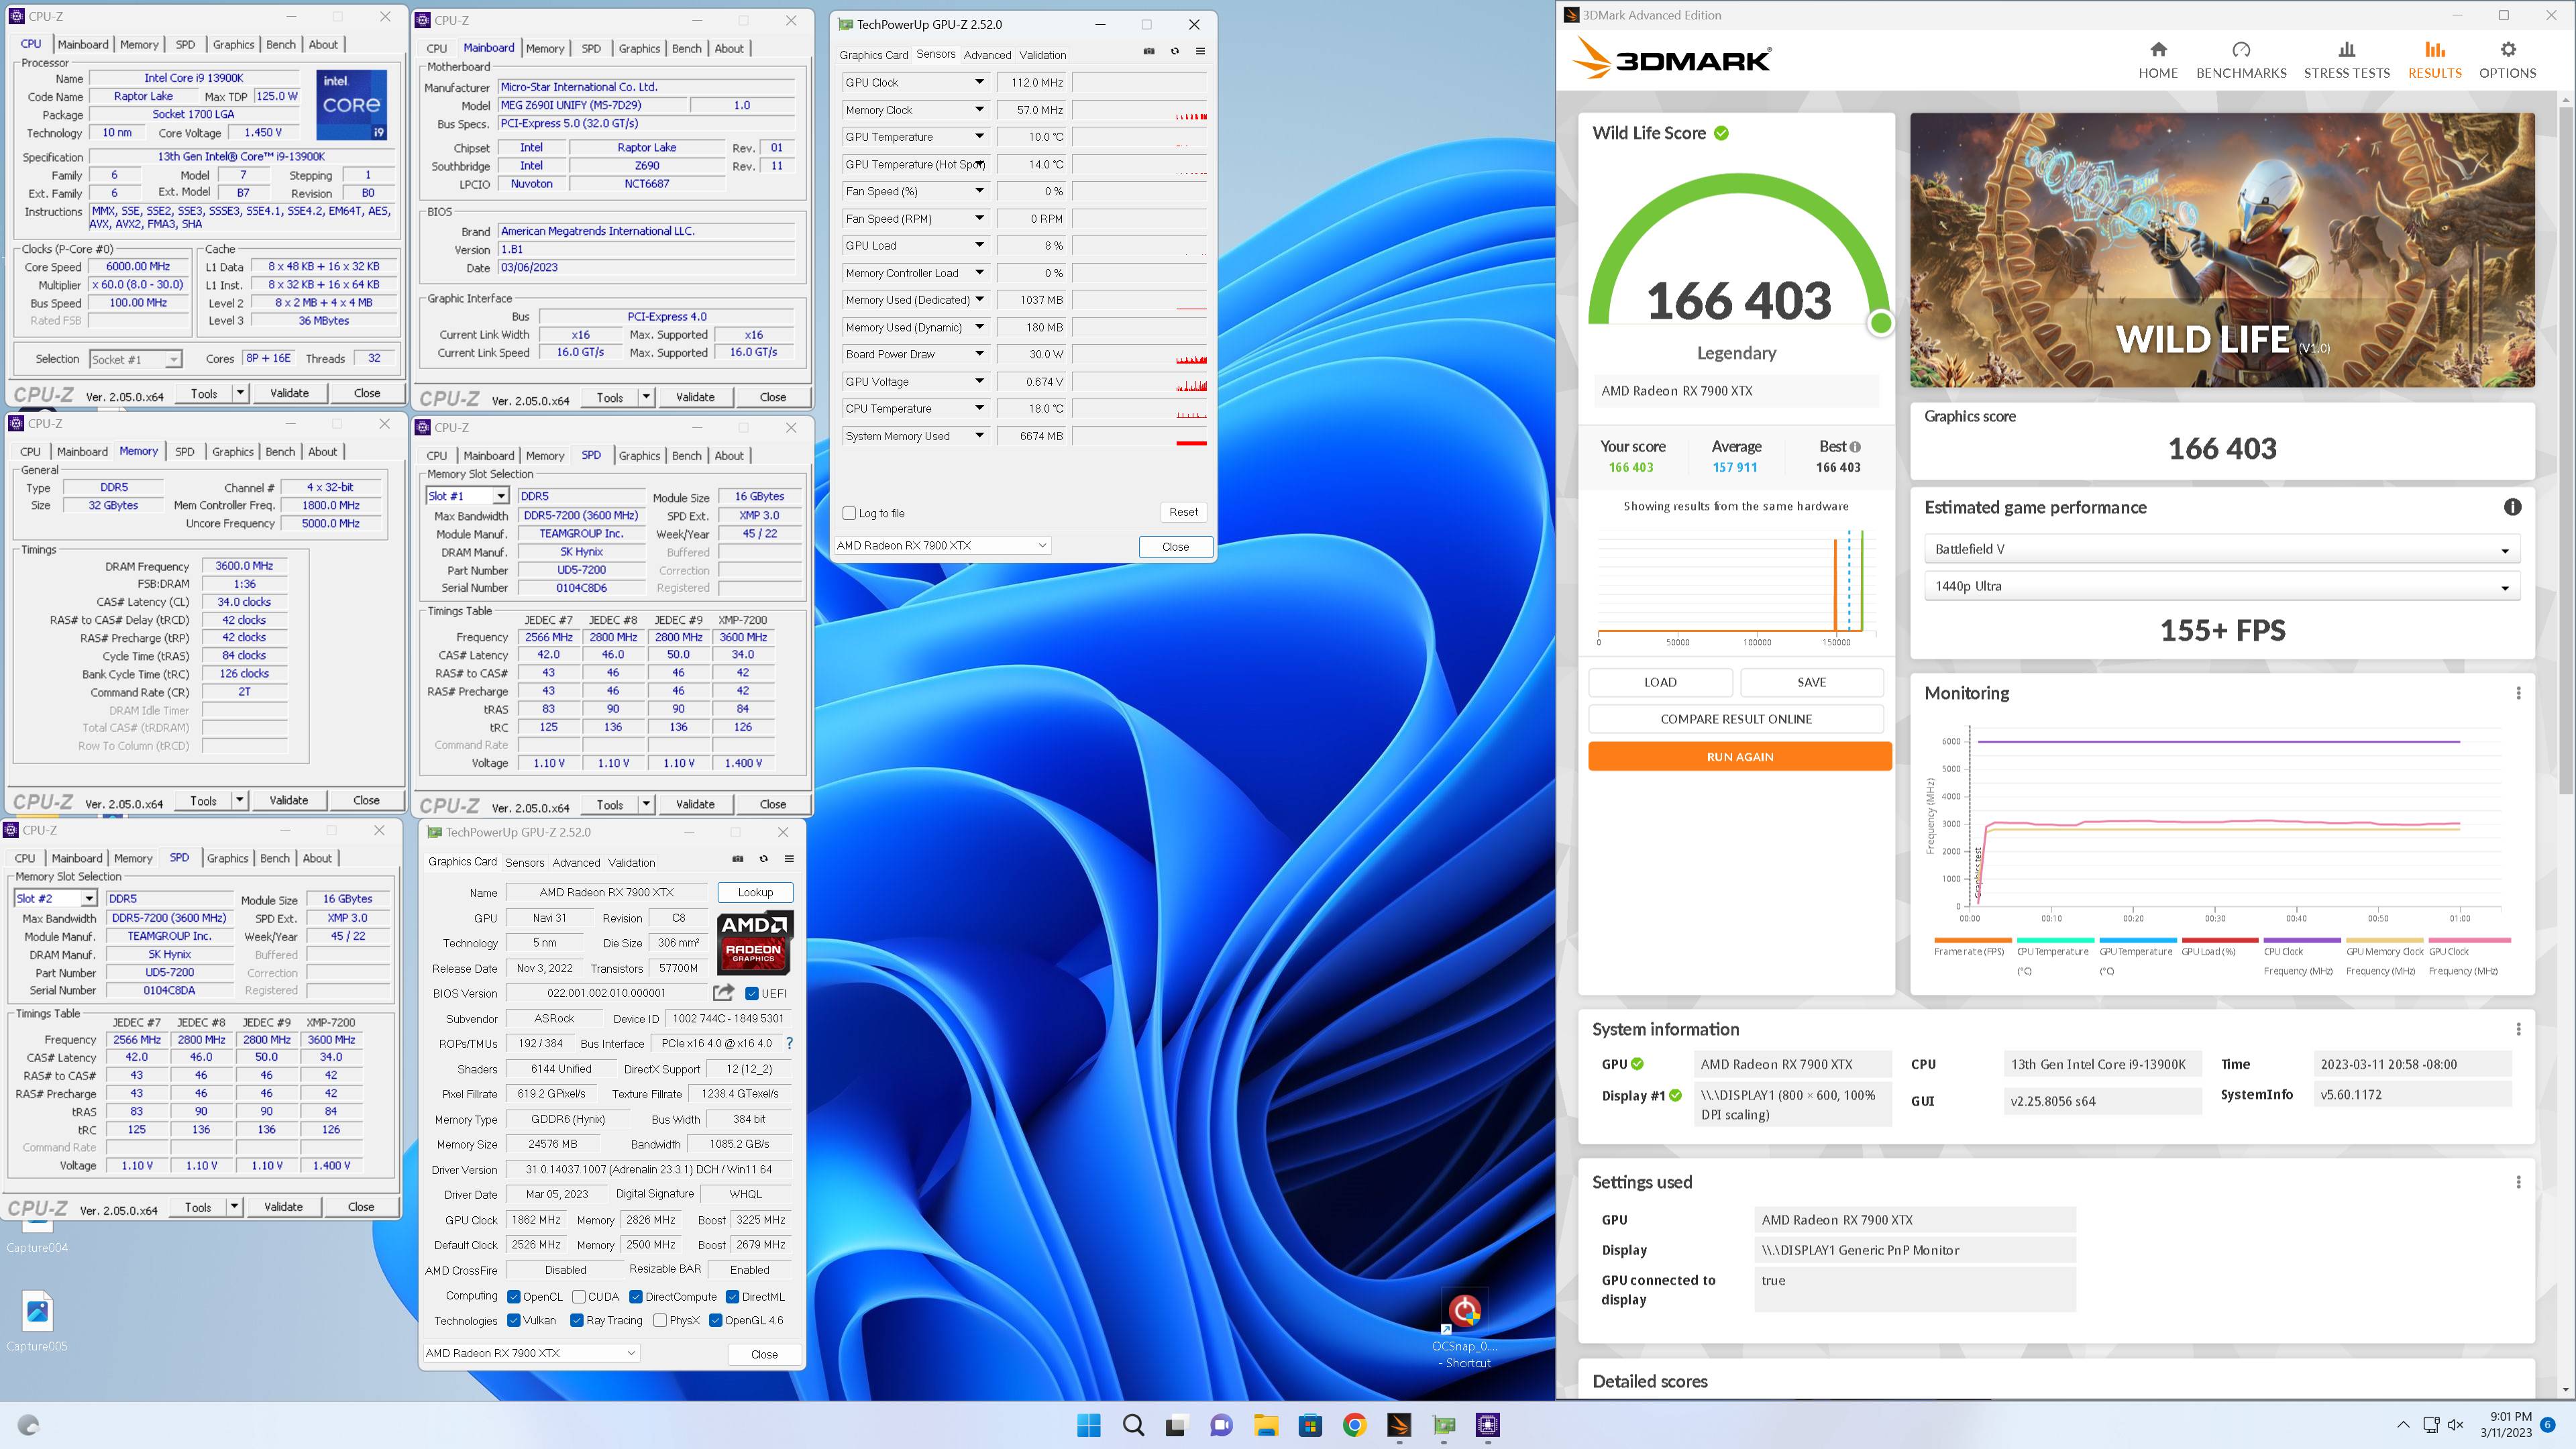Open the Graphics tab in CPU-Z Mainboard window

pos(639,48)
